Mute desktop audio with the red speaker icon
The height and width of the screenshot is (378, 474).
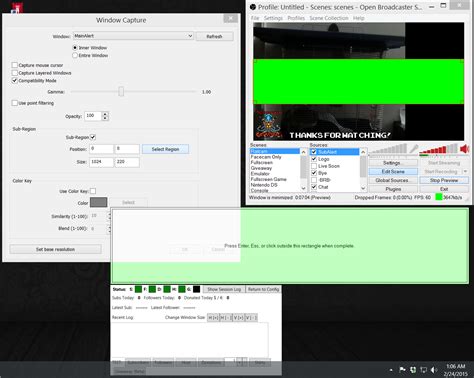[464, 149]
